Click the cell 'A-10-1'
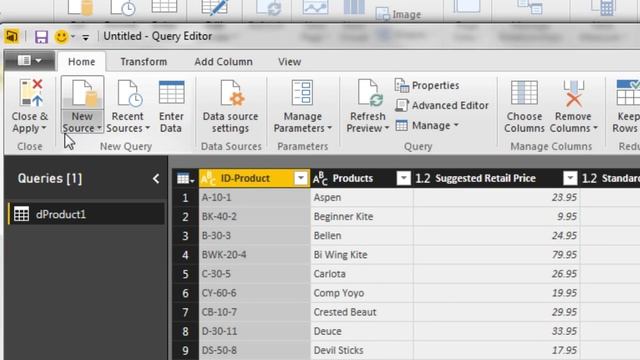Image resolution: width=640 pixels, height=360 pixels. (254, 198)
